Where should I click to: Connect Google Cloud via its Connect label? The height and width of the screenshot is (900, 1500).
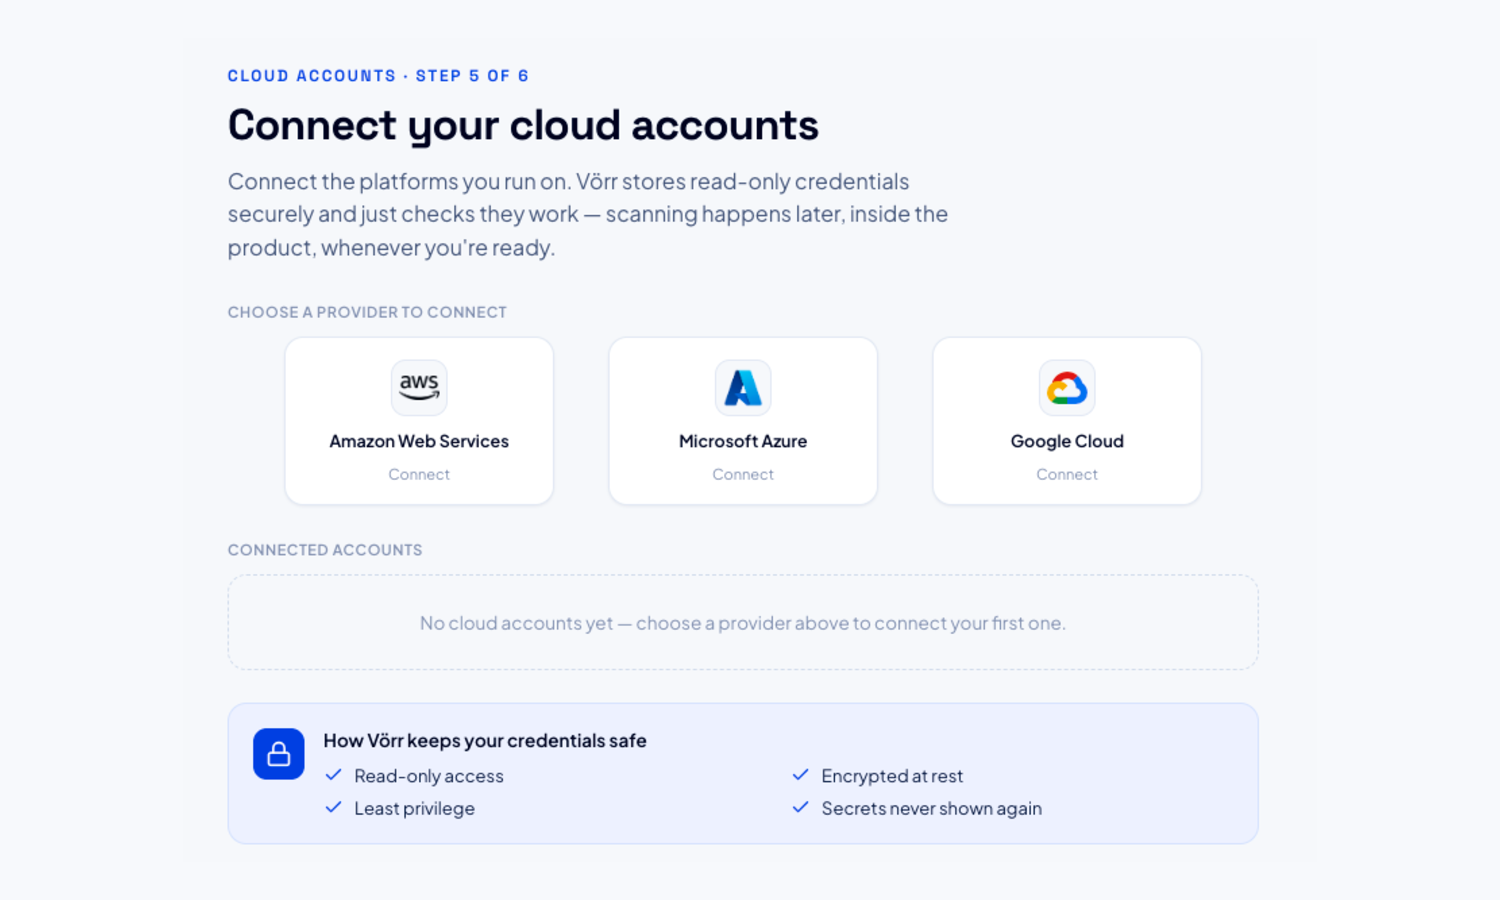point(1067,474)
